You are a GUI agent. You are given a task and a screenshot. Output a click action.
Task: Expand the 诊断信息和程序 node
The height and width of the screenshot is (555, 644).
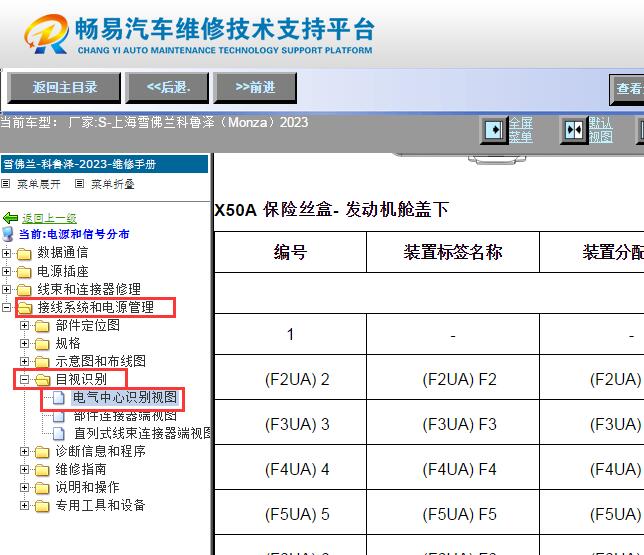coord(24,451)
